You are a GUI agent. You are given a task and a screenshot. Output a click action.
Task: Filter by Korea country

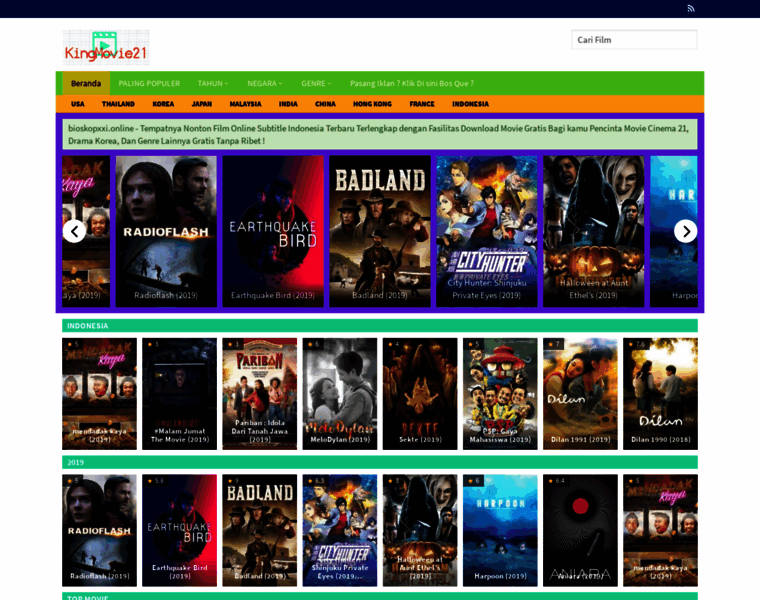pos(163,104)
